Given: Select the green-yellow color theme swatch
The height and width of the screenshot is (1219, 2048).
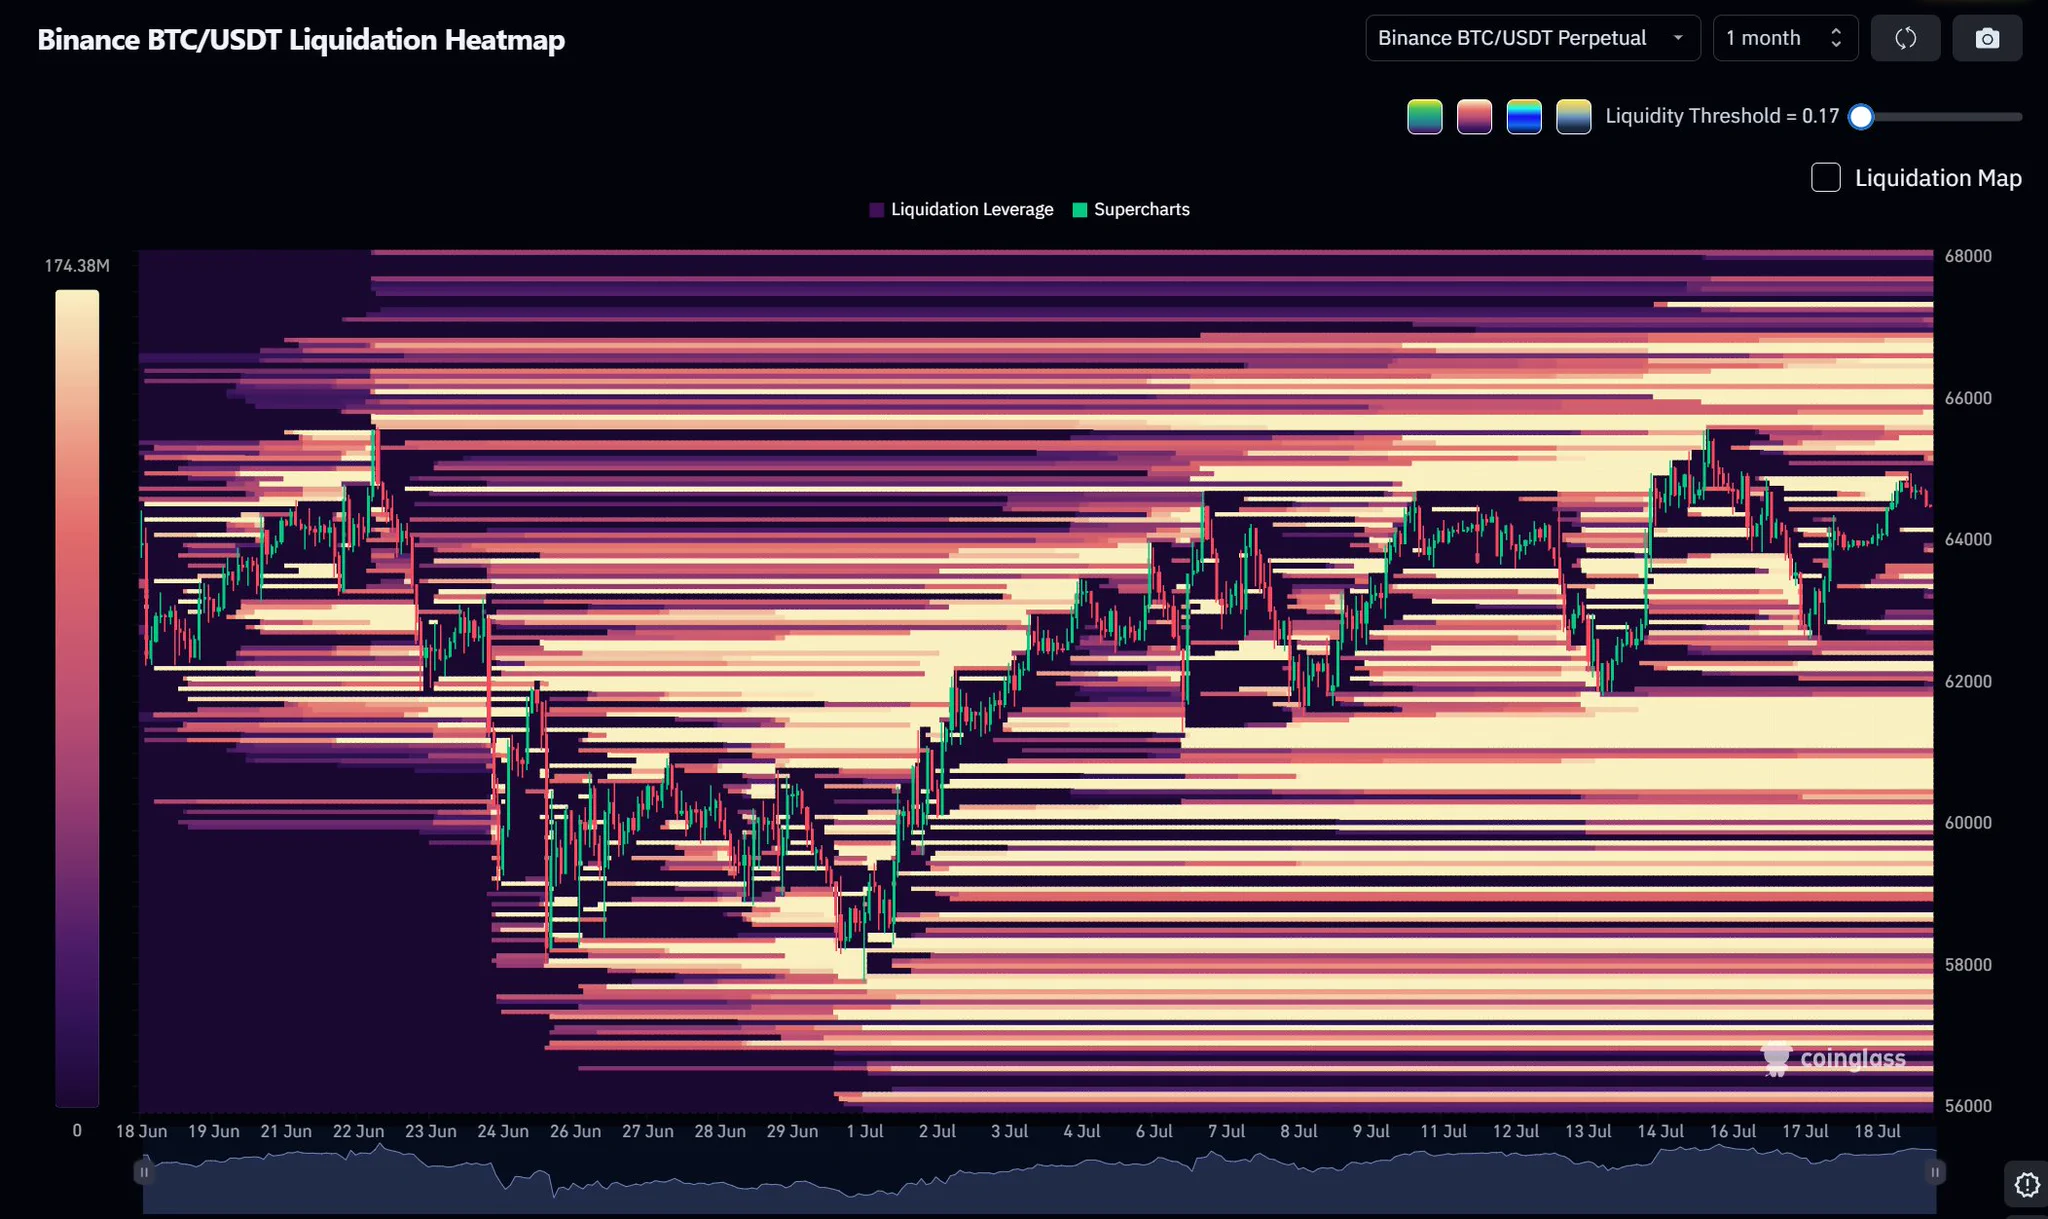Looking at the screenshot, I should coord(1424,117).
